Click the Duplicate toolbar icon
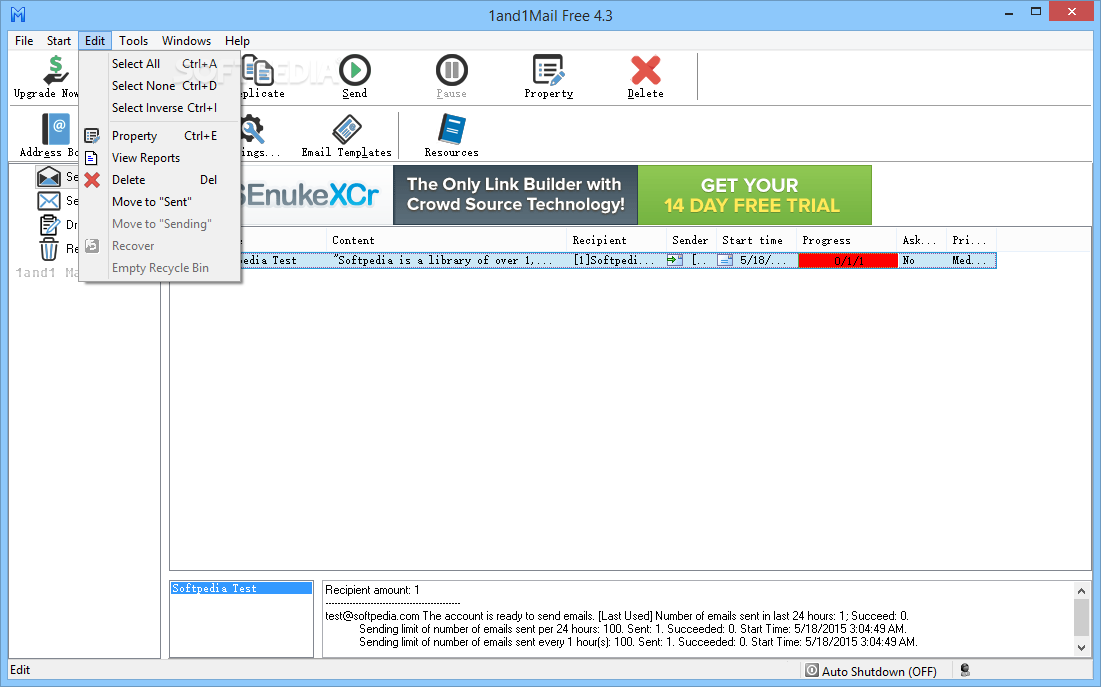The height and width of the screenshot is (687, 1101). coord(258,70)
